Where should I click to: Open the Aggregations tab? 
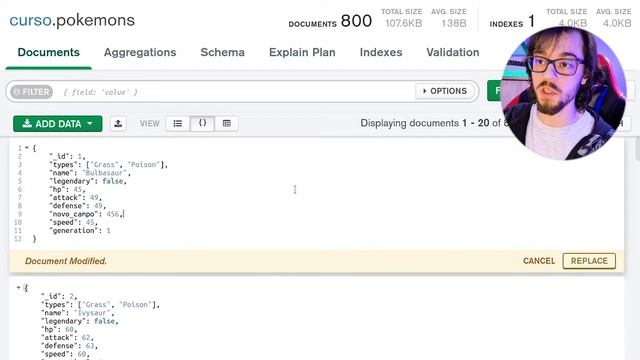[140, 52]
